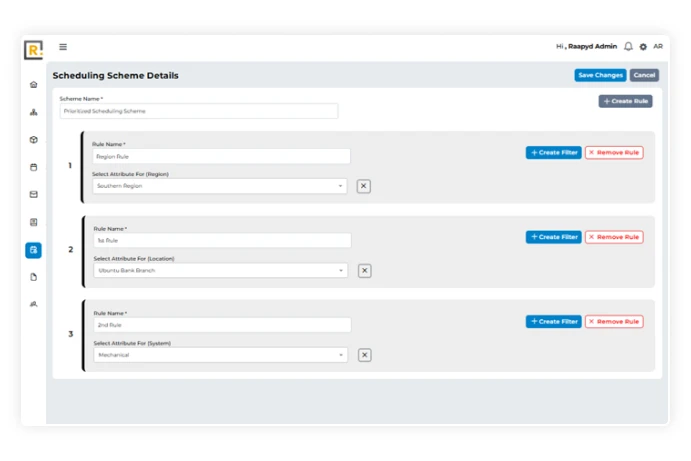Screen dimensions: 691x461
Task: Open settings via the gear icon
Action: [x=643, y=47]
